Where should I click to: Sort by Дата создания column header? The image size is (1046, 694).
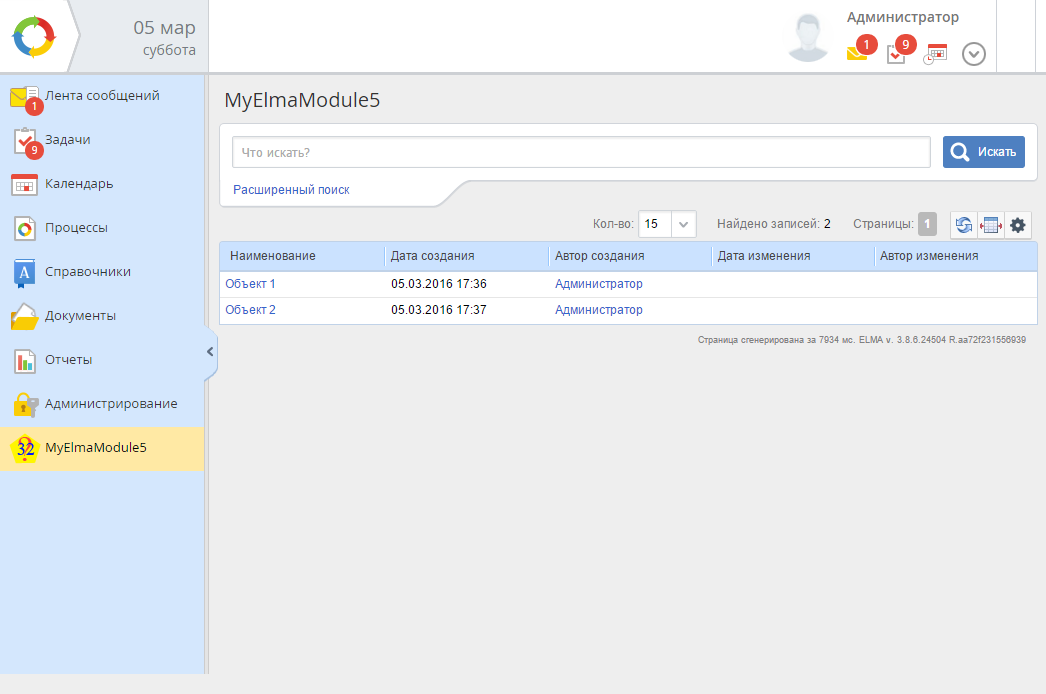tap(432, 256)
